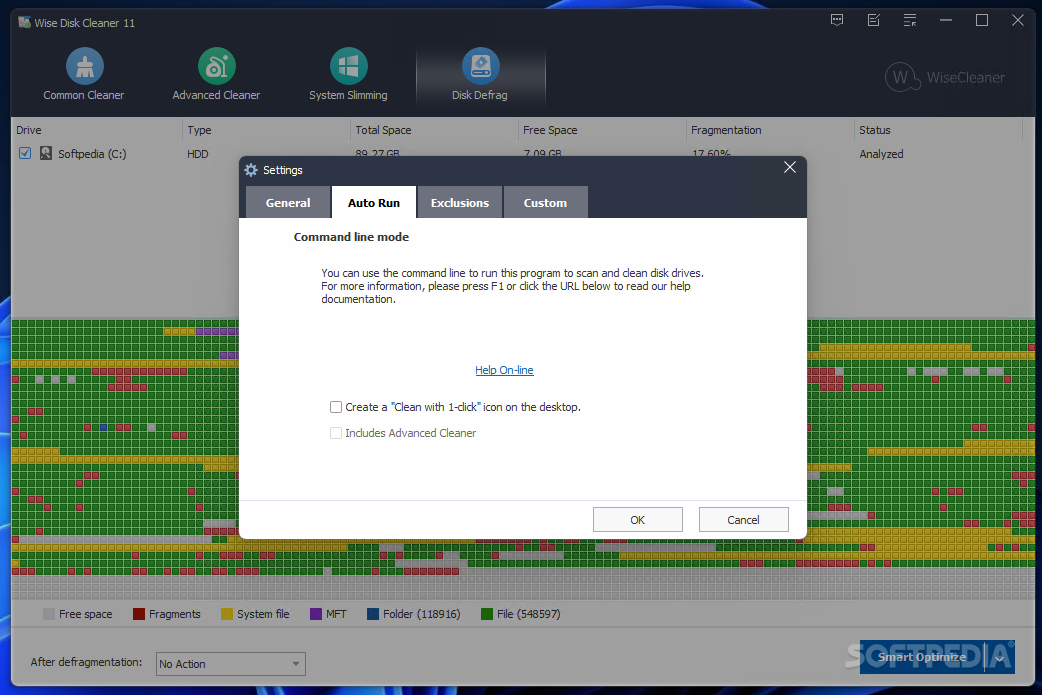Click the Smart Optimize button

pos(922,657)
